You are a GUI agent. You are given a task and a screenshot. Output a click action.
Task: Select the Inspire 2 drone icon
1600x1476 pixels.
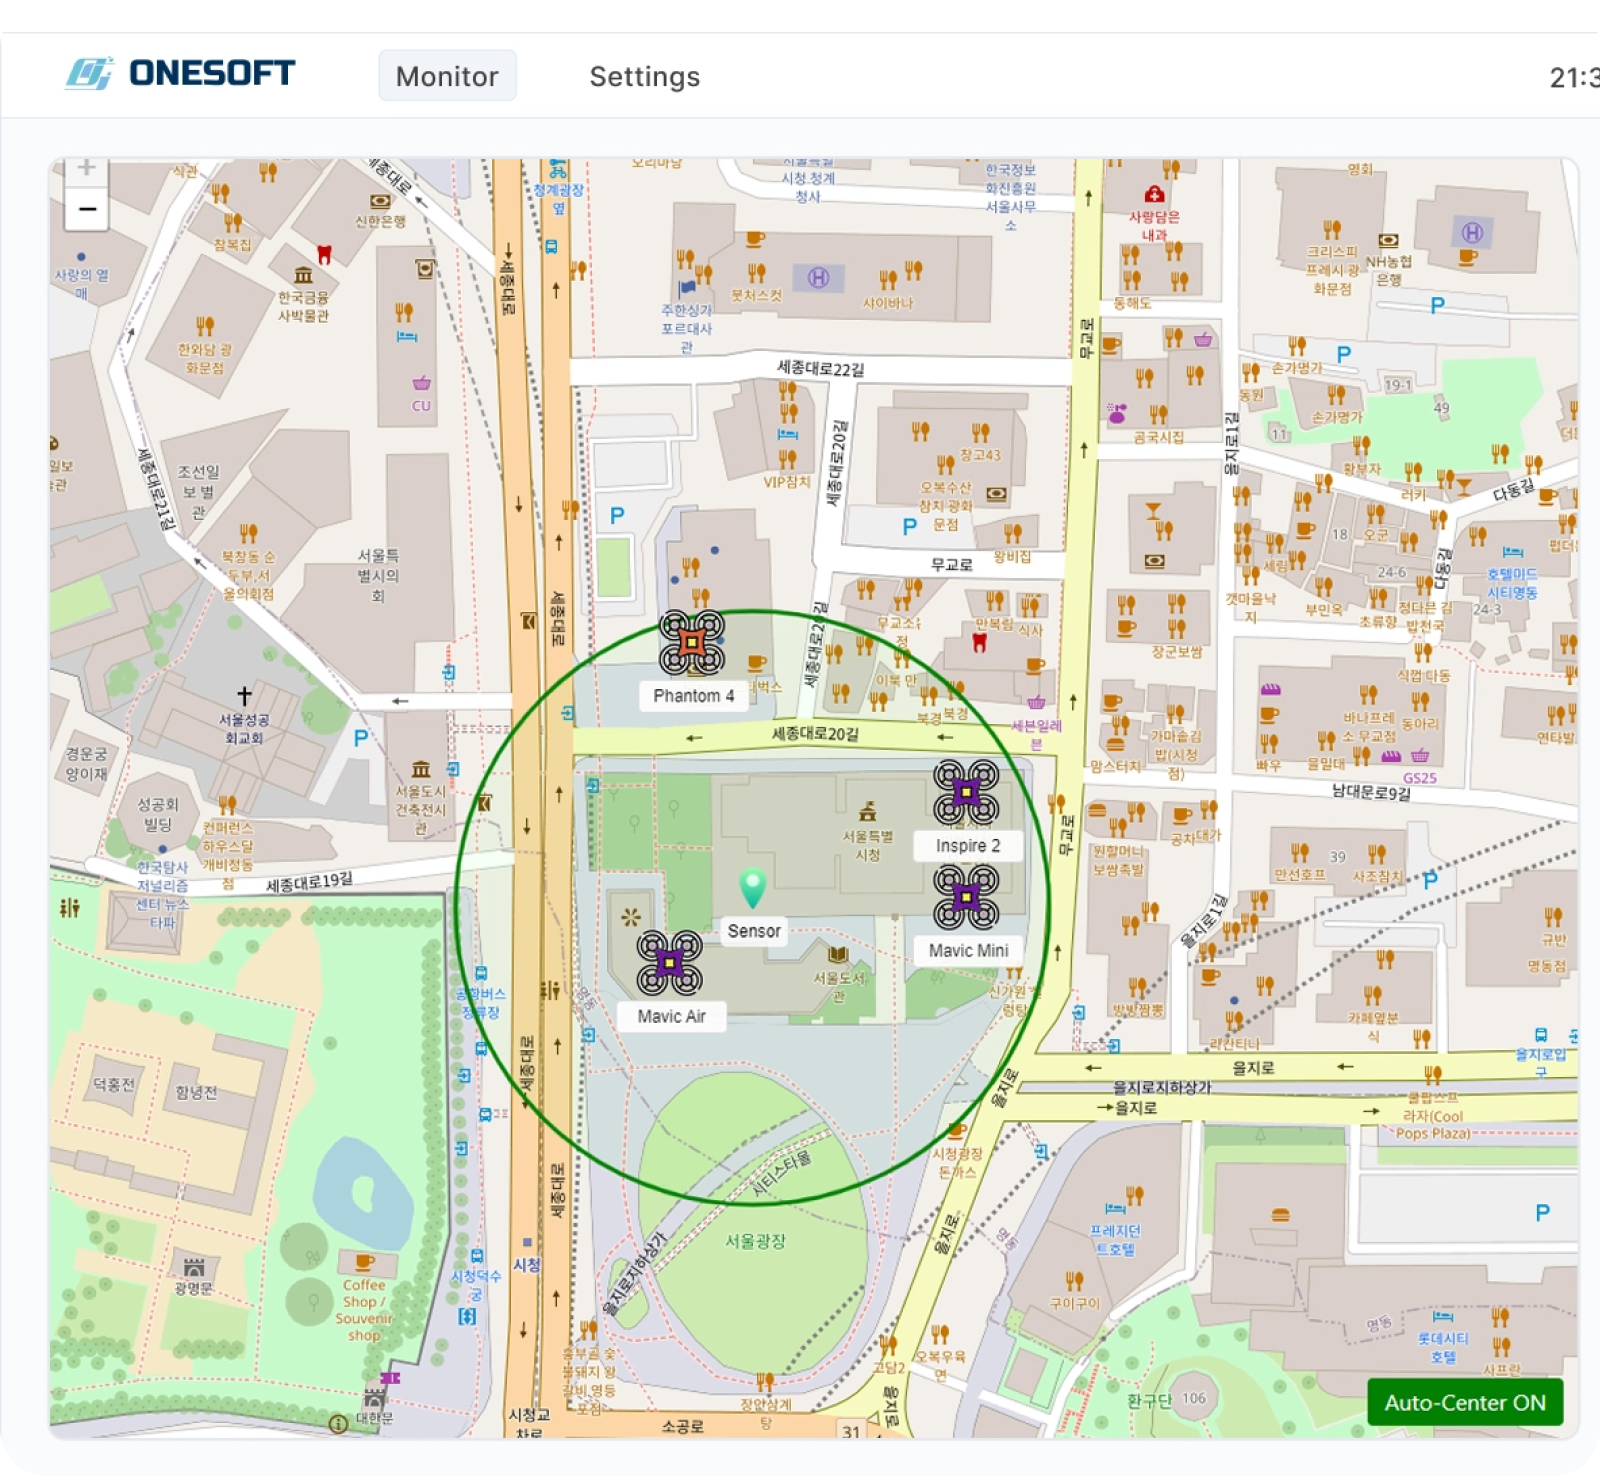[966, 793]
